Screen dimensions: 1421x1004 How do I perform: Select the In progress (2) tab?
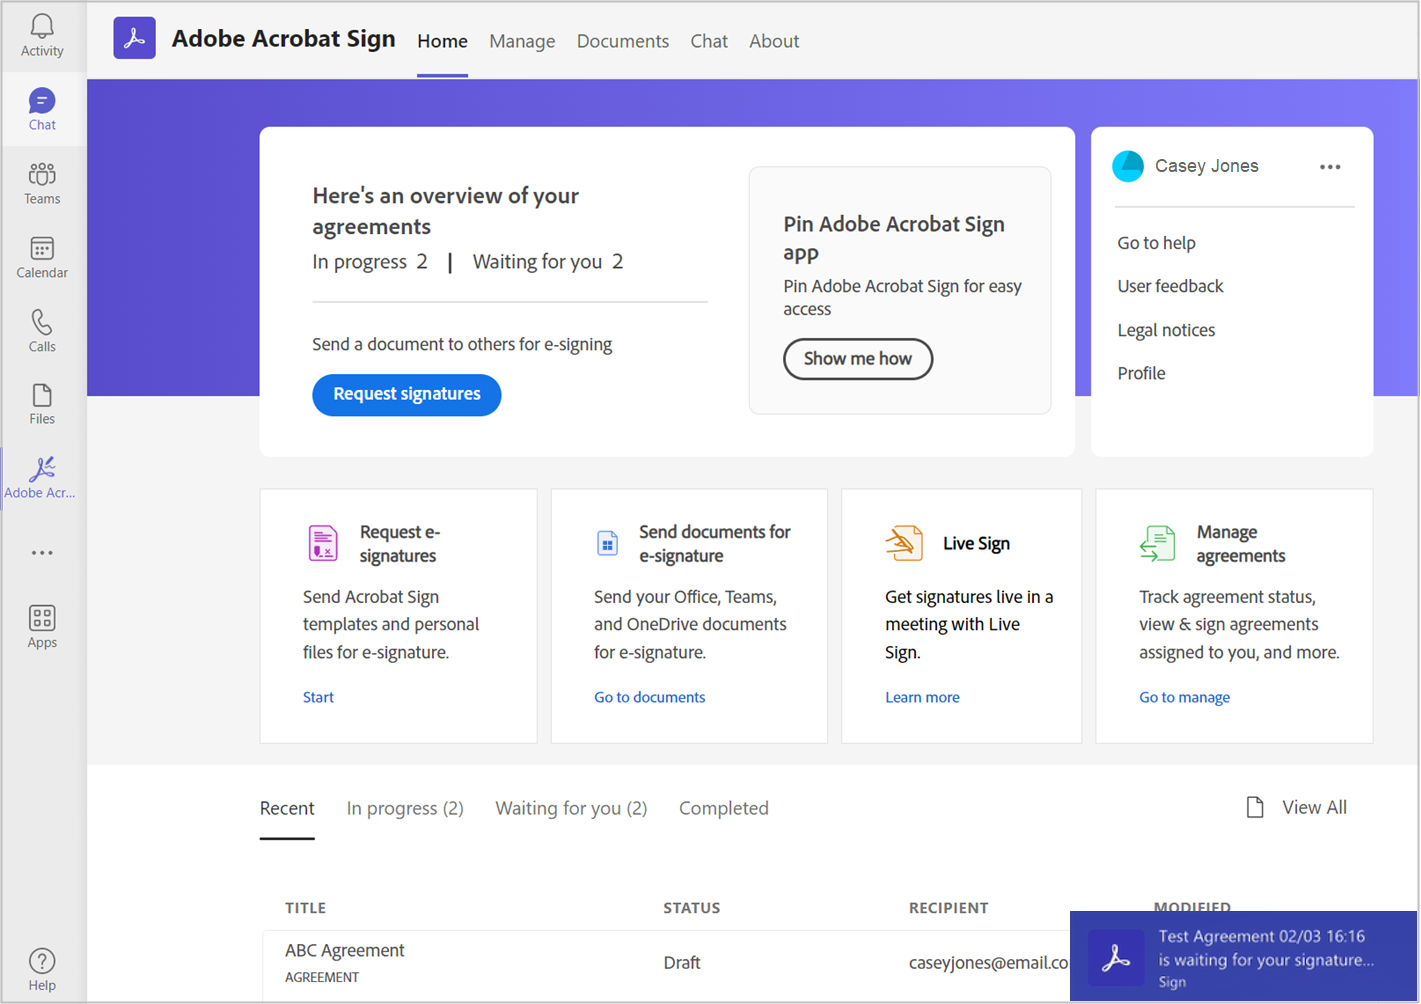pos(405,808)
